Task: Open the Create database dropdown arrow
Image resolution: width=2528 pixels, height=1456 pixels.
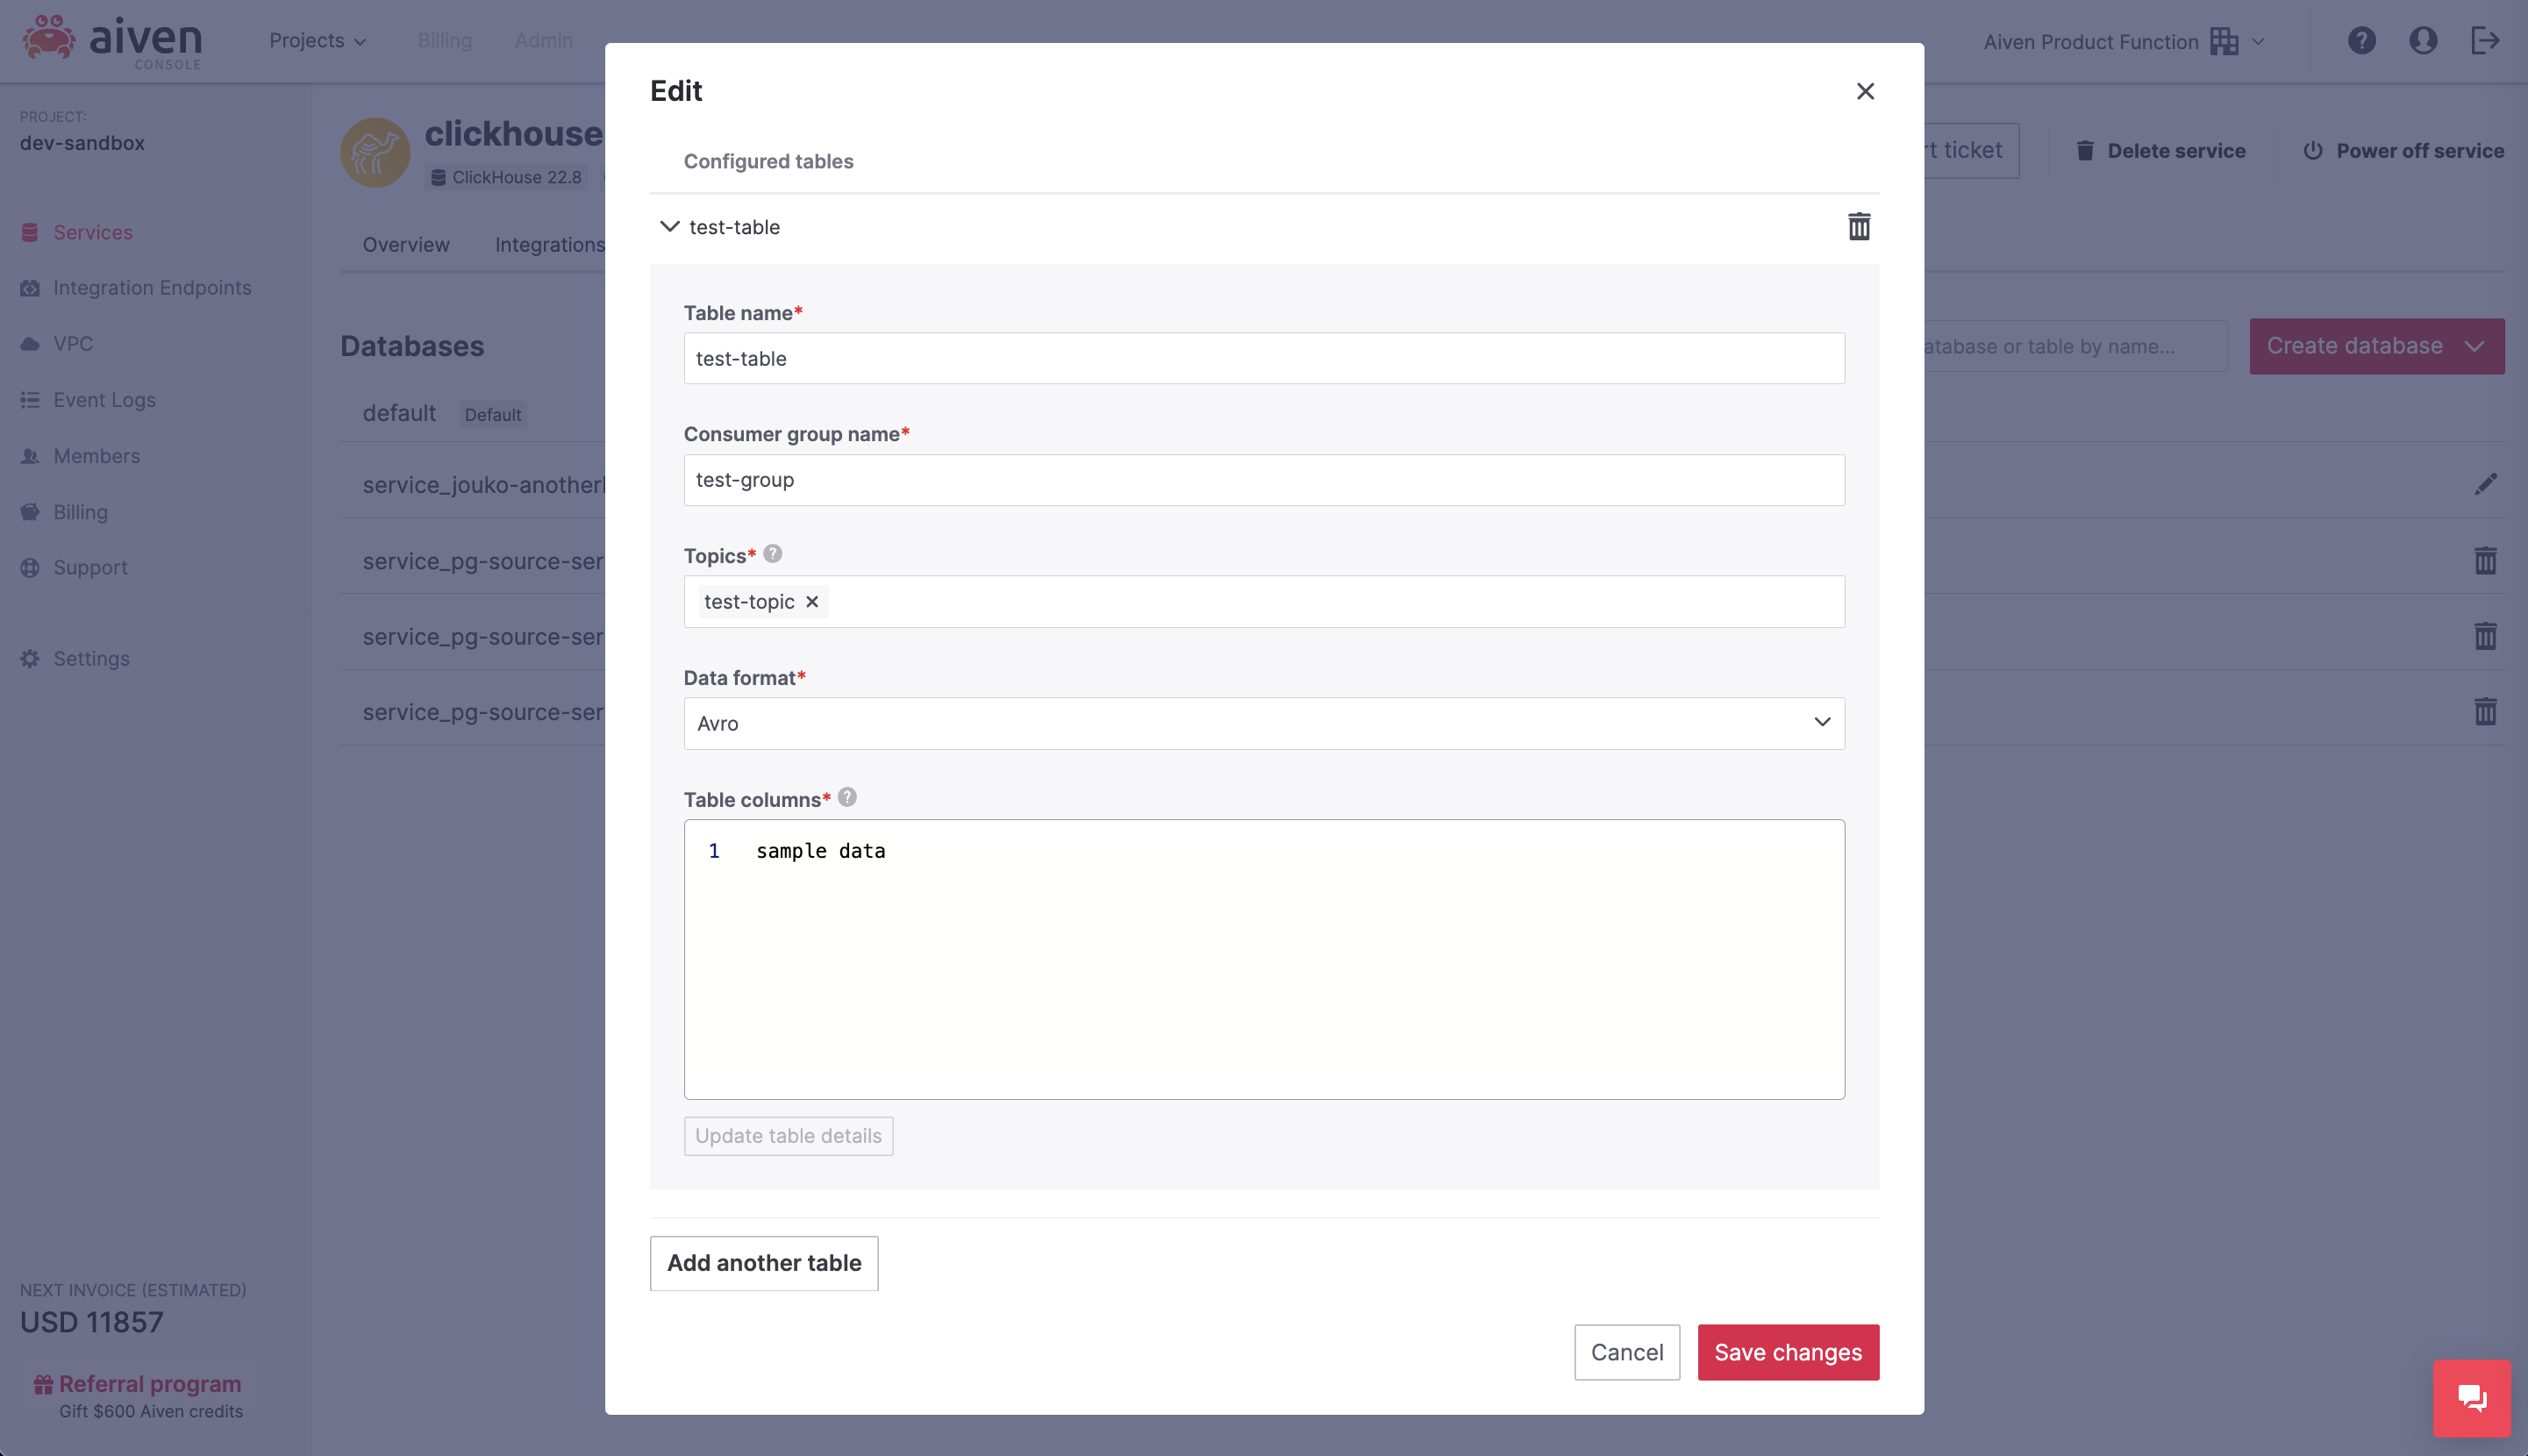Action: pos(2474,346)
